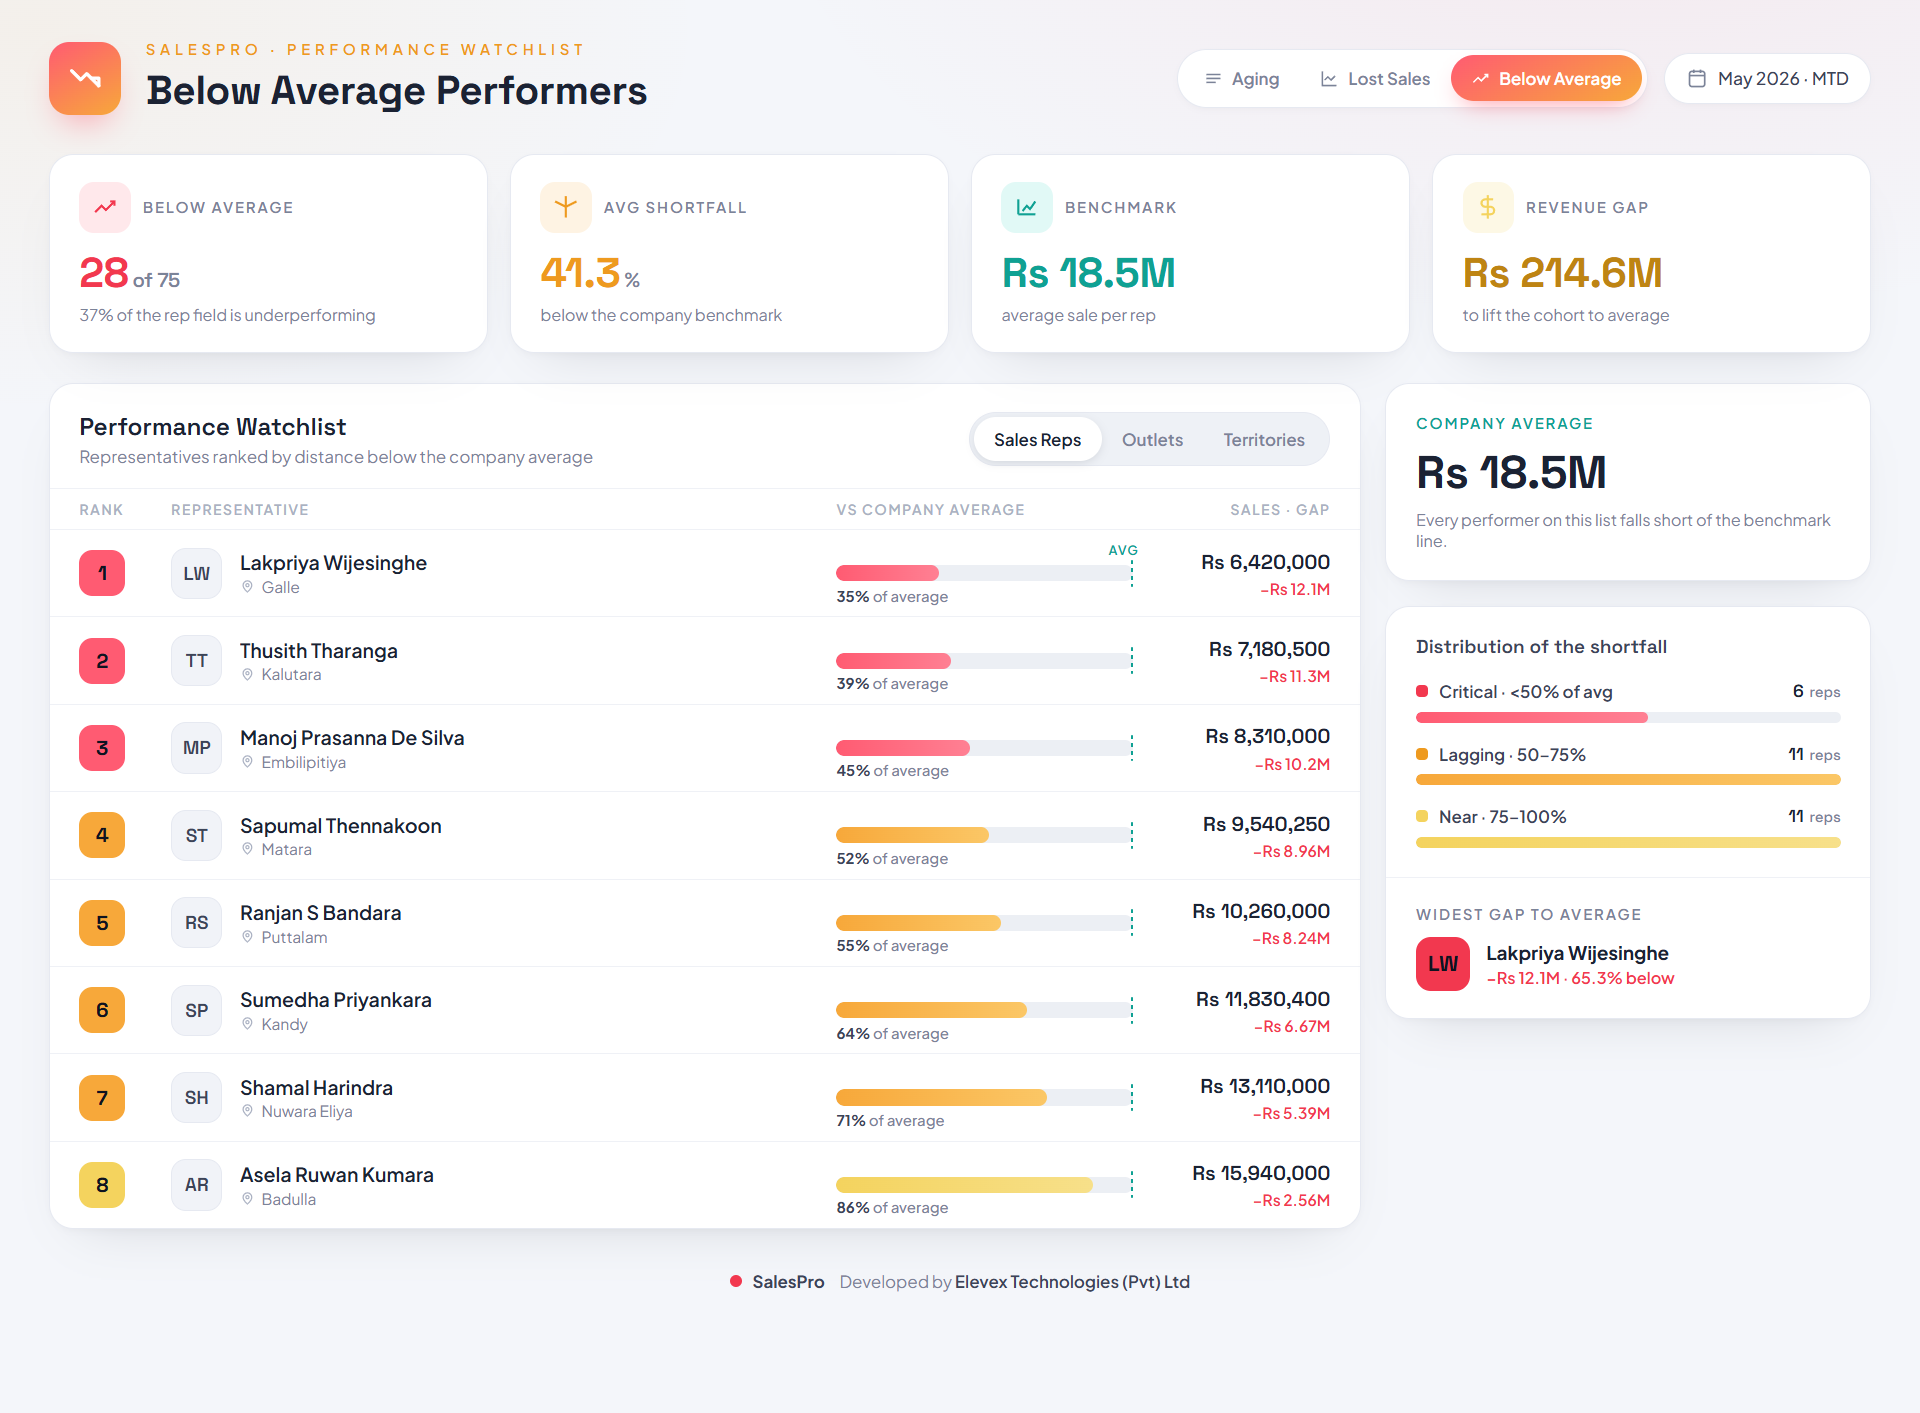Click the SalesPro trending-down logo icon

pyautogui.click(x=85, y=78)
